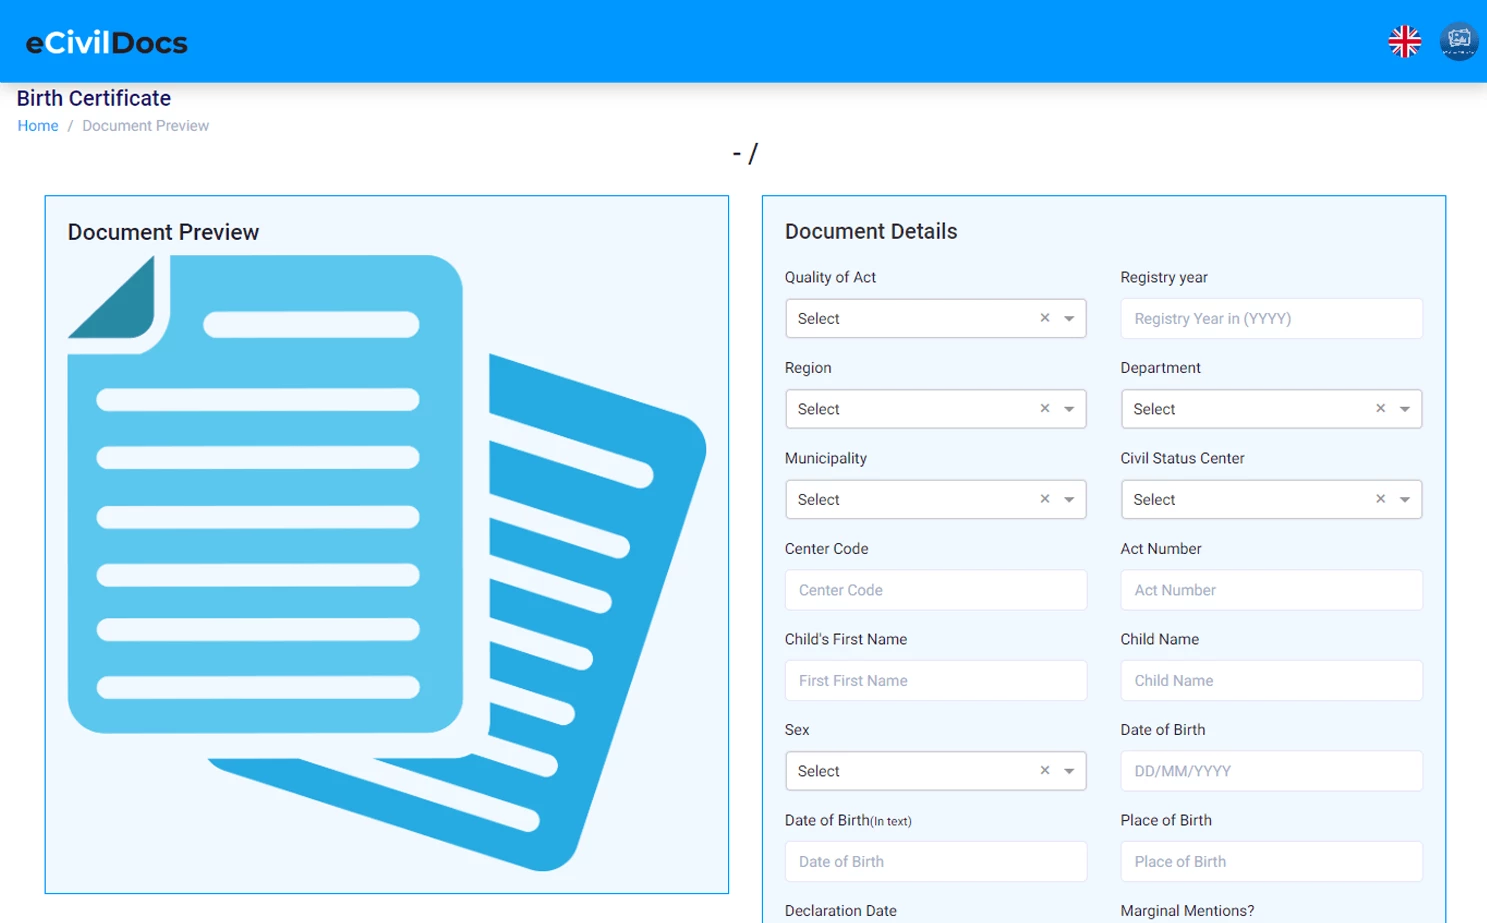The image size is (1487, 923).
Task: Click the Document Preview breadcrumb entry
Action: pos(145,125)
